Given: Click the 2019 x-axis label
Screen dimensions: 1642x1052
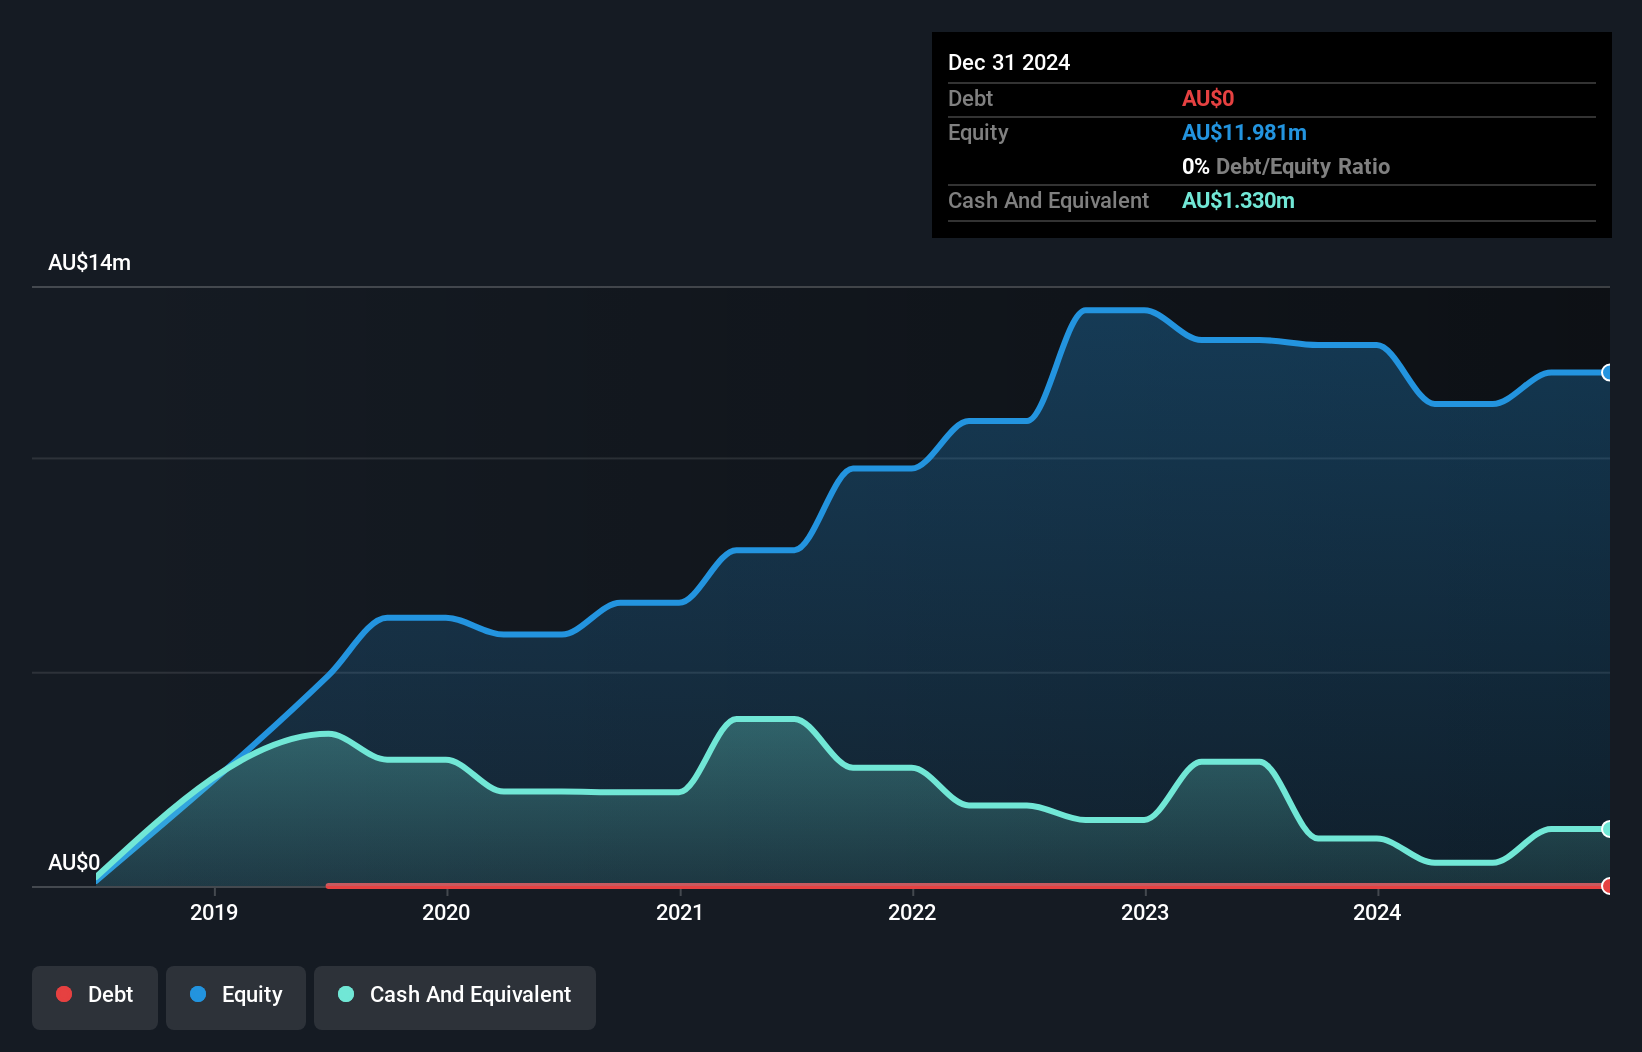Looking at the screenshot, I should [x=214, y=912].
